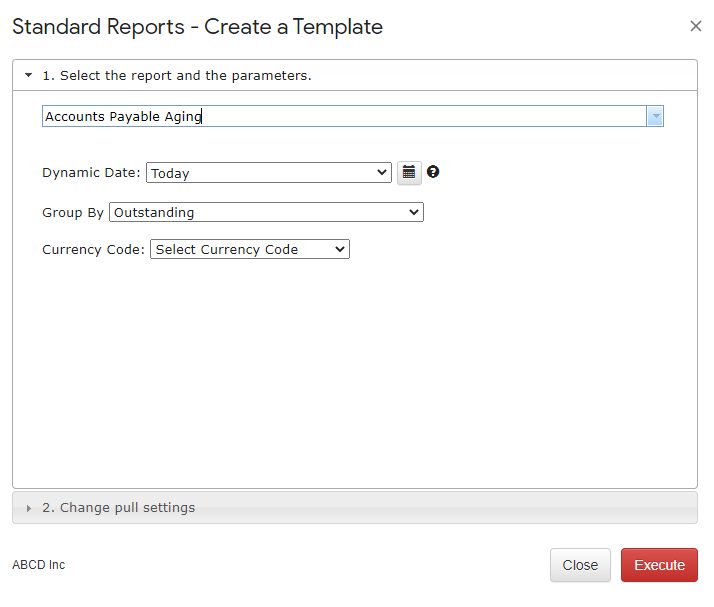Open the report selection combo arrow
Image resolution: width=714 pixels, height=607 pixels.
click(x=655, y=116)
